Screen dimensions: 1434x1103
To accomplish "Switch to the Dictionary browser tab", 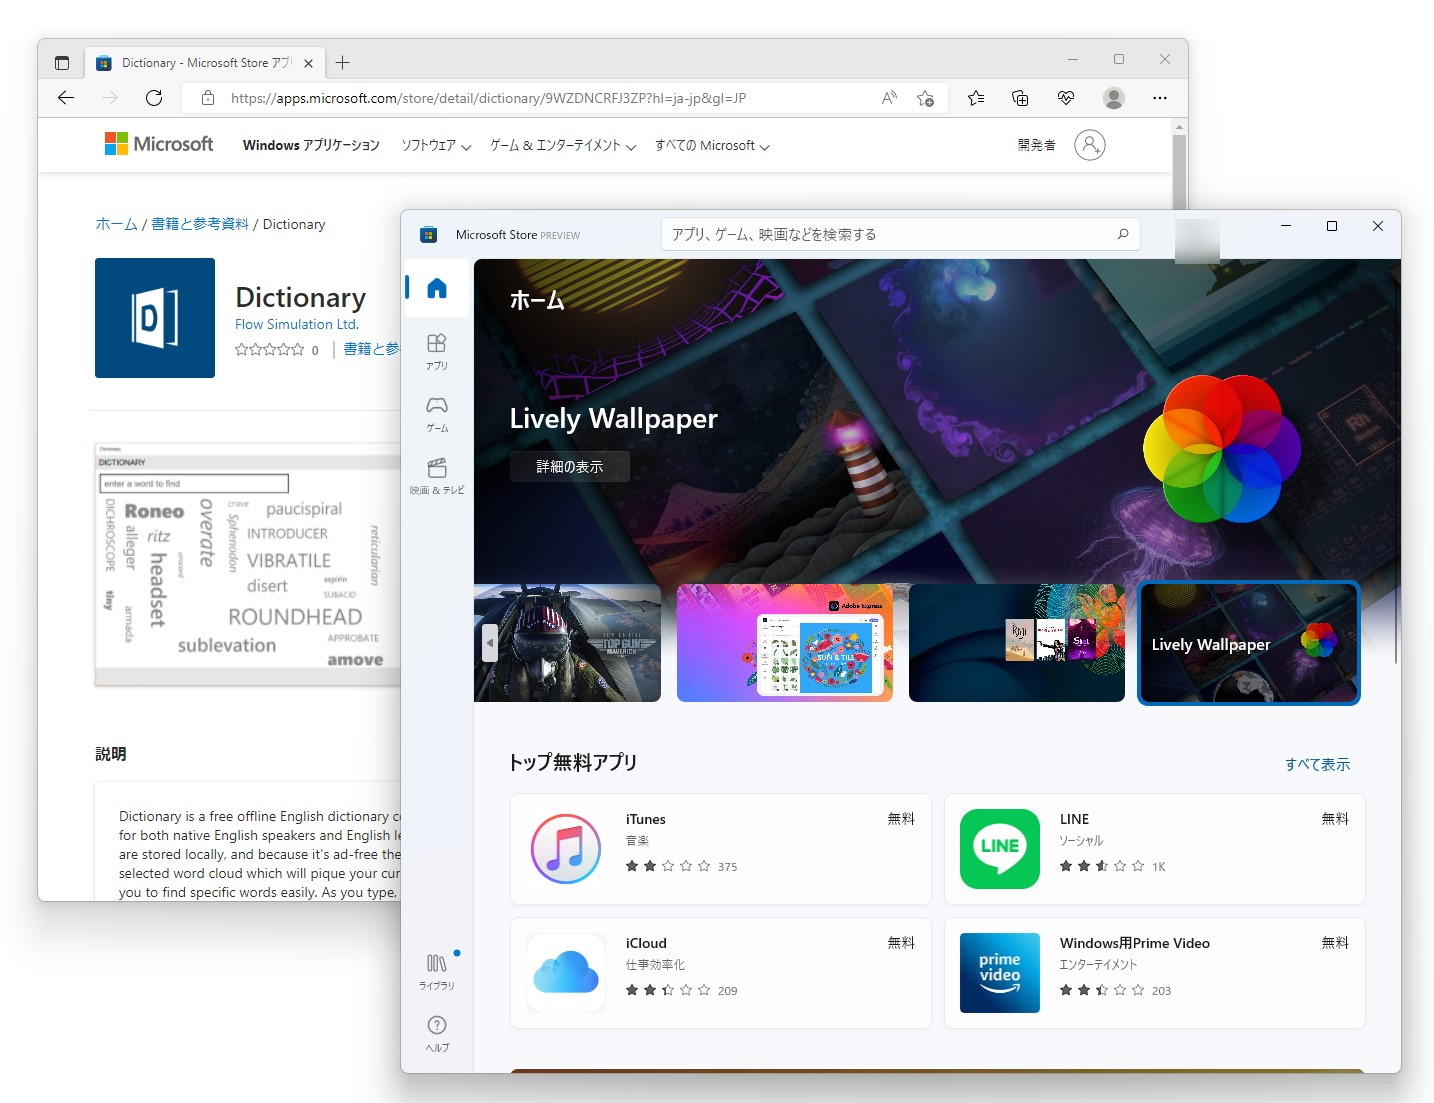I will click(195, 62).
